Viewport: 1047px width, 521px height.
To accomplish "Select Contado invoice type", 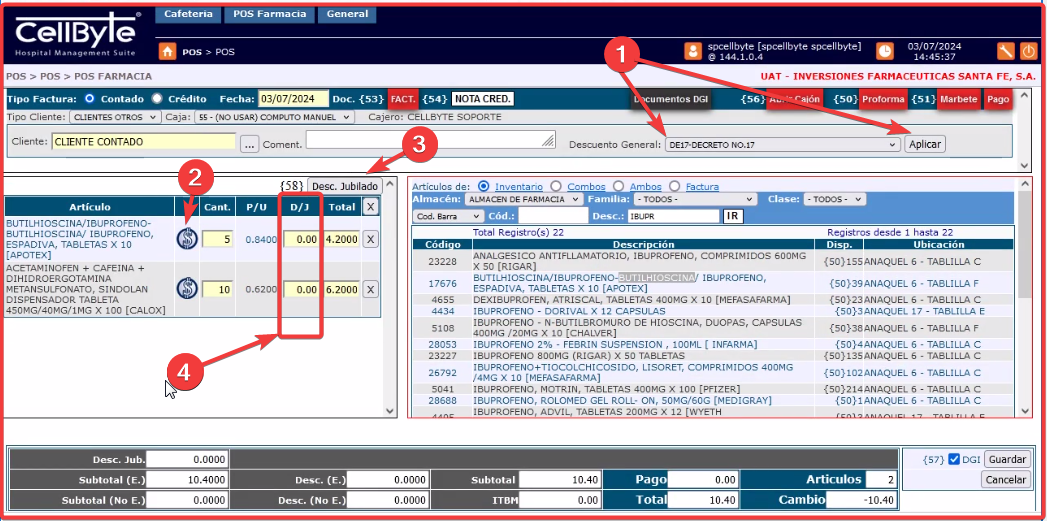I will [90, 98].
